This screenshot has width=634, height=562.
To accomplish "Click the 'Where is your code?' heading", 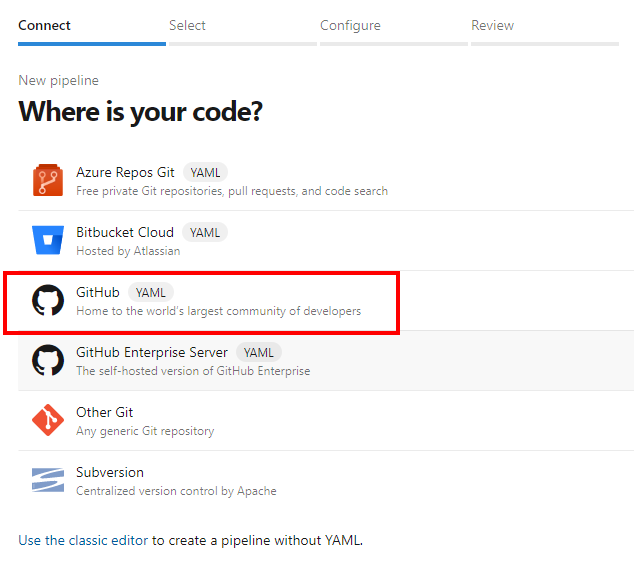I will pos(140,112).
